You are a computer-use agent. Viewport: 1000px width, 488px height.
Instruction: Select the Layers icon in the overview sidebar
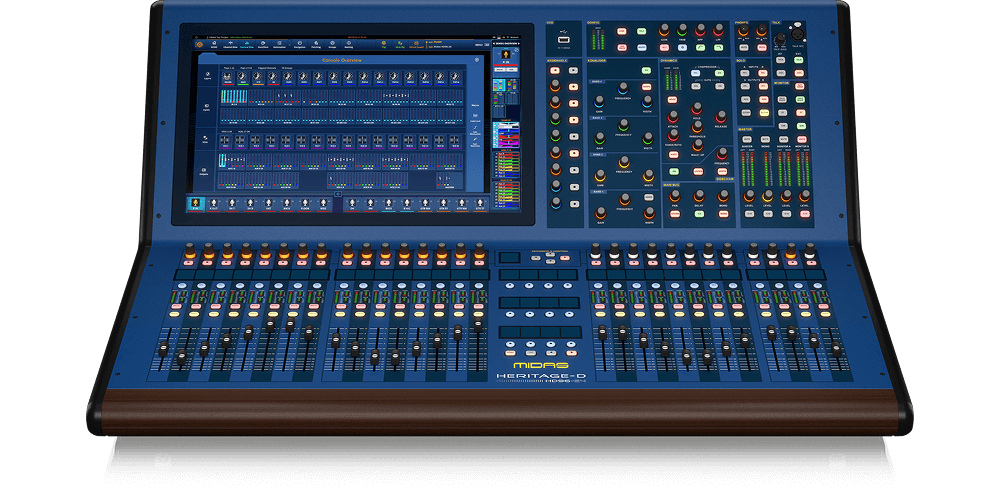[x=207, y=75]
